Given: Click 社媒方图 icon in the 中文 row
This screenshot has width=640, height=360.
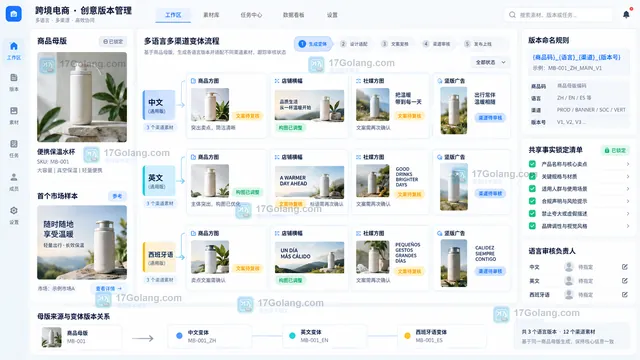Looking at the screenshot, I should coord(358,81).
